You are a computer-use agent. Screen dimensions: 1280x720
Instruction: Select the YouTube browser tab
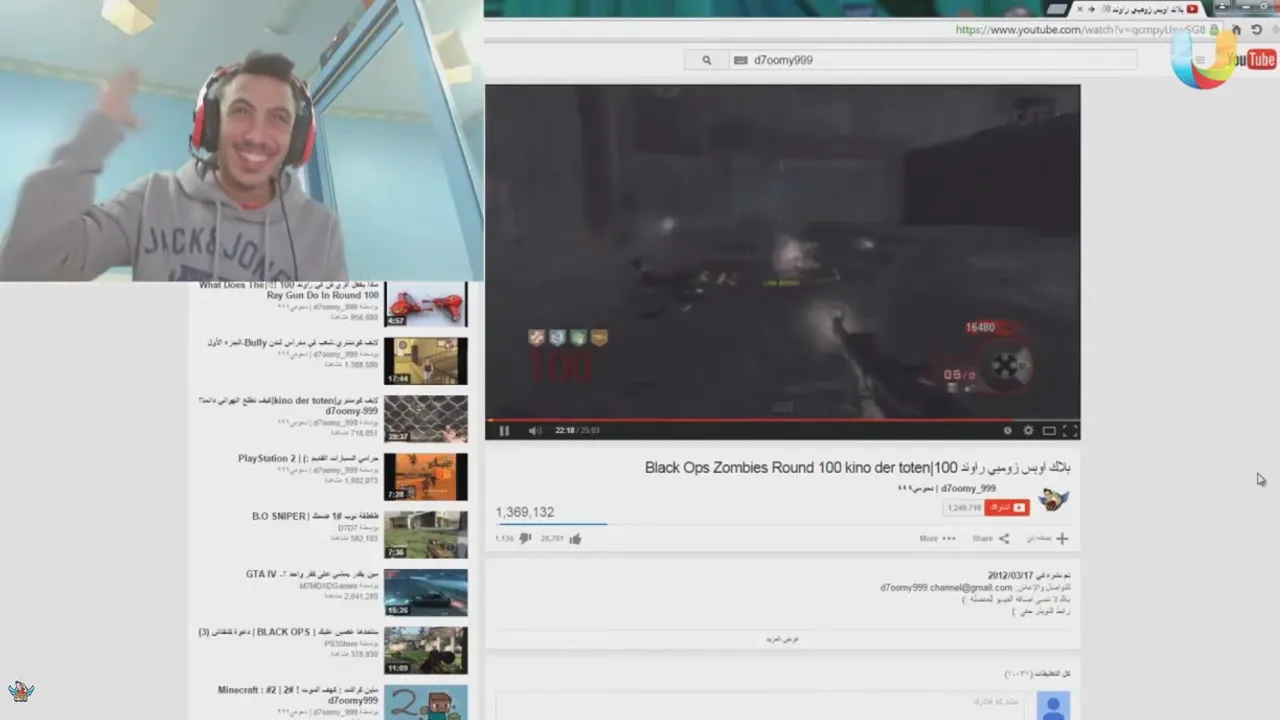1140,9
